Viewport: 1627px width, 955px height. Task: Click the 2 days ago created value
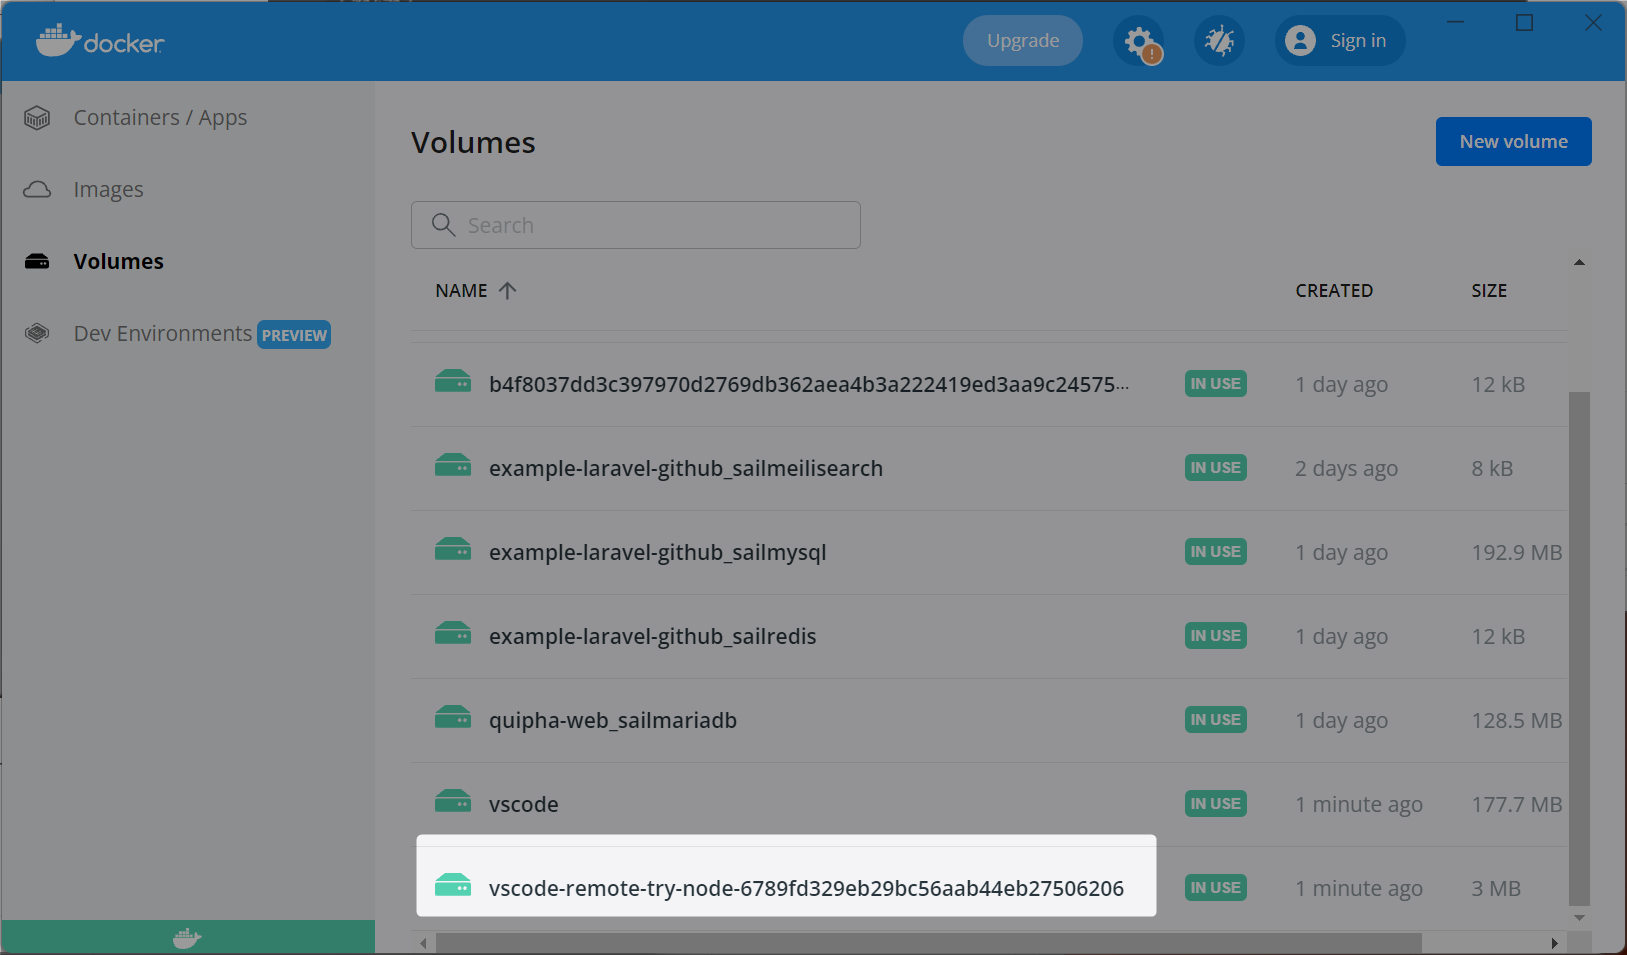coord(1347,470)
